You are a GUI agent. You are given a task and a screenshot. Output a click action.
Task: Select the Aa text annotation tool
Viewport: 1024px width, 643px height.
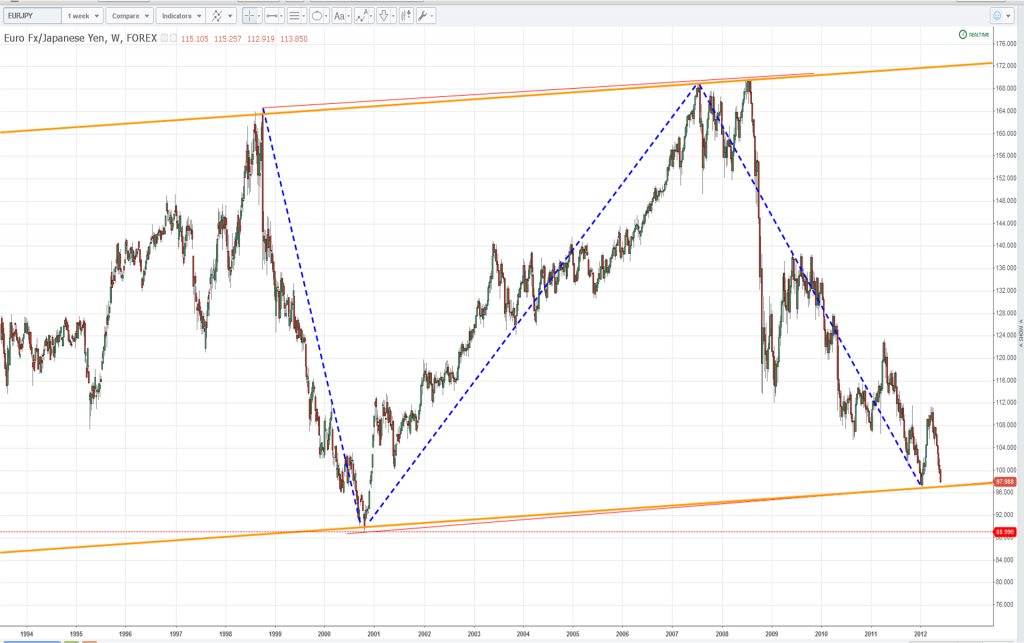tap(339, 16)
